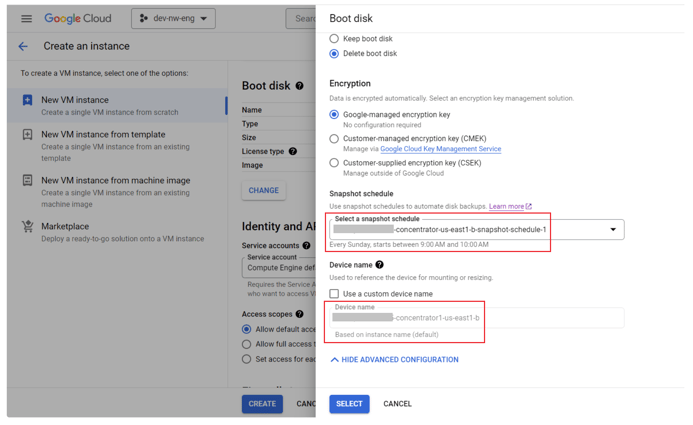Click the Device name input field

[476, 318]
